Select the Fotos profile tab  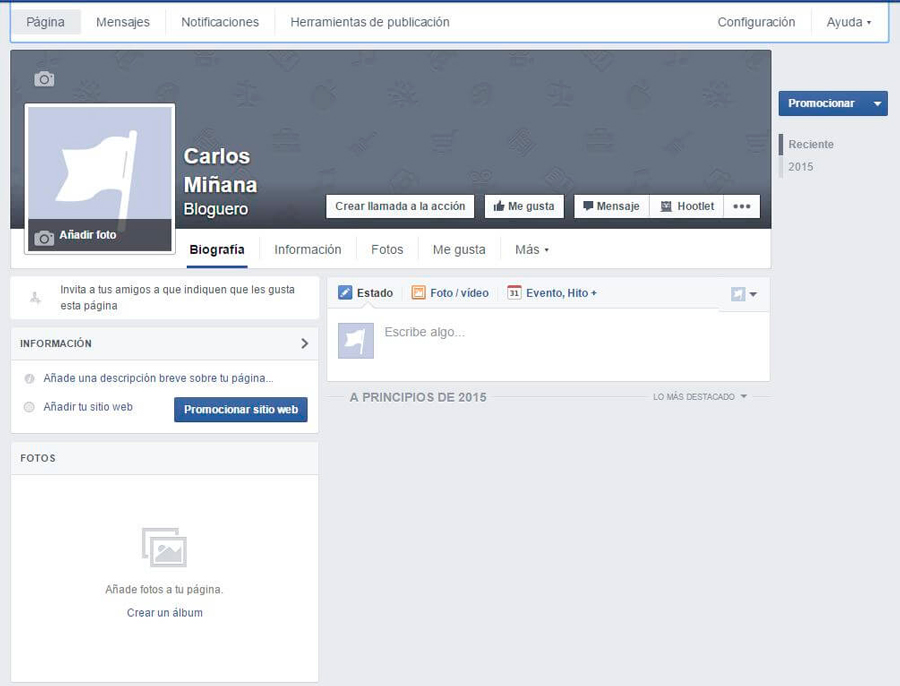tap(387, 250)
